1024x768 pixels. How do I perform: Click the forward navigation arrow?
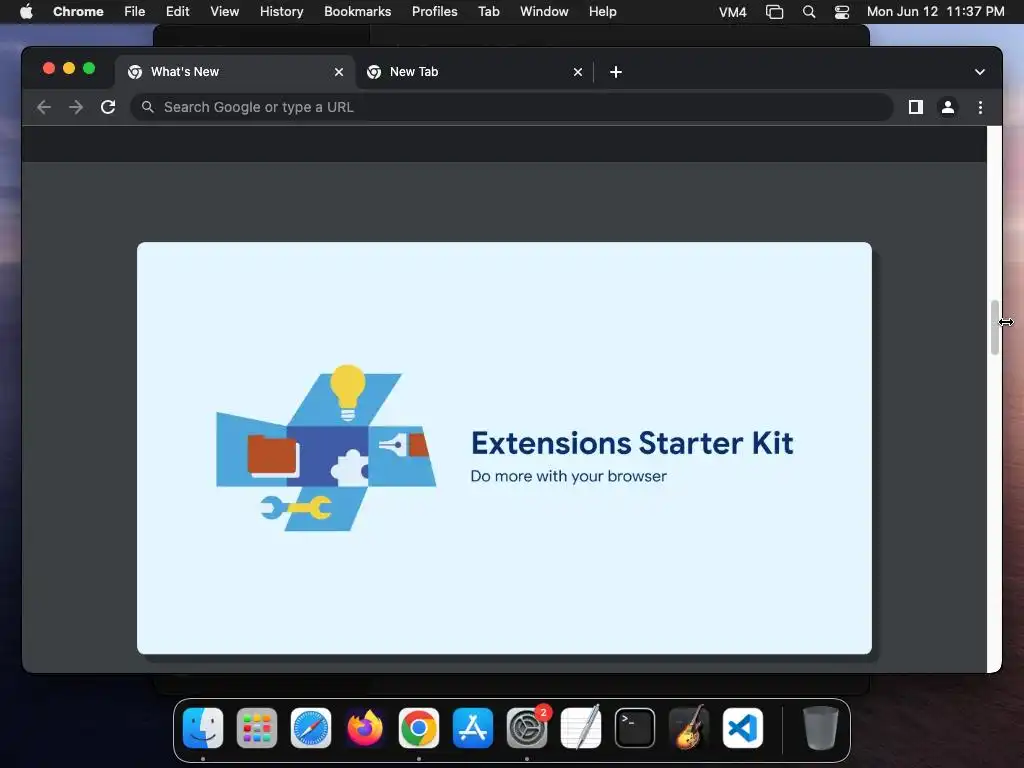76,107
